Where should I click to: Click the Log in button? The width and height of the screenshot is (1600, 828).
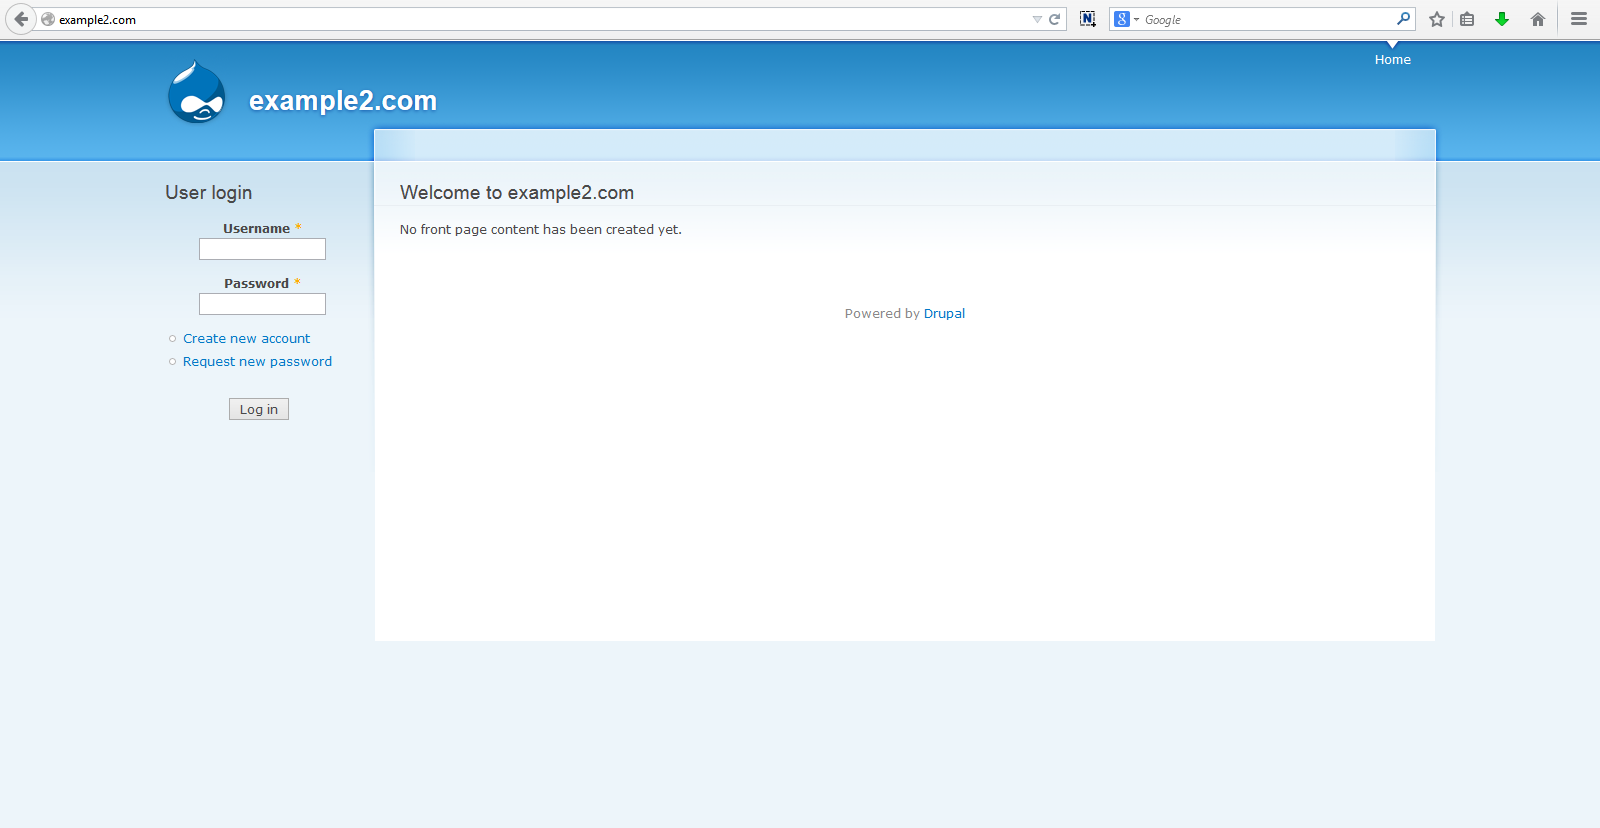click(259, 409)
